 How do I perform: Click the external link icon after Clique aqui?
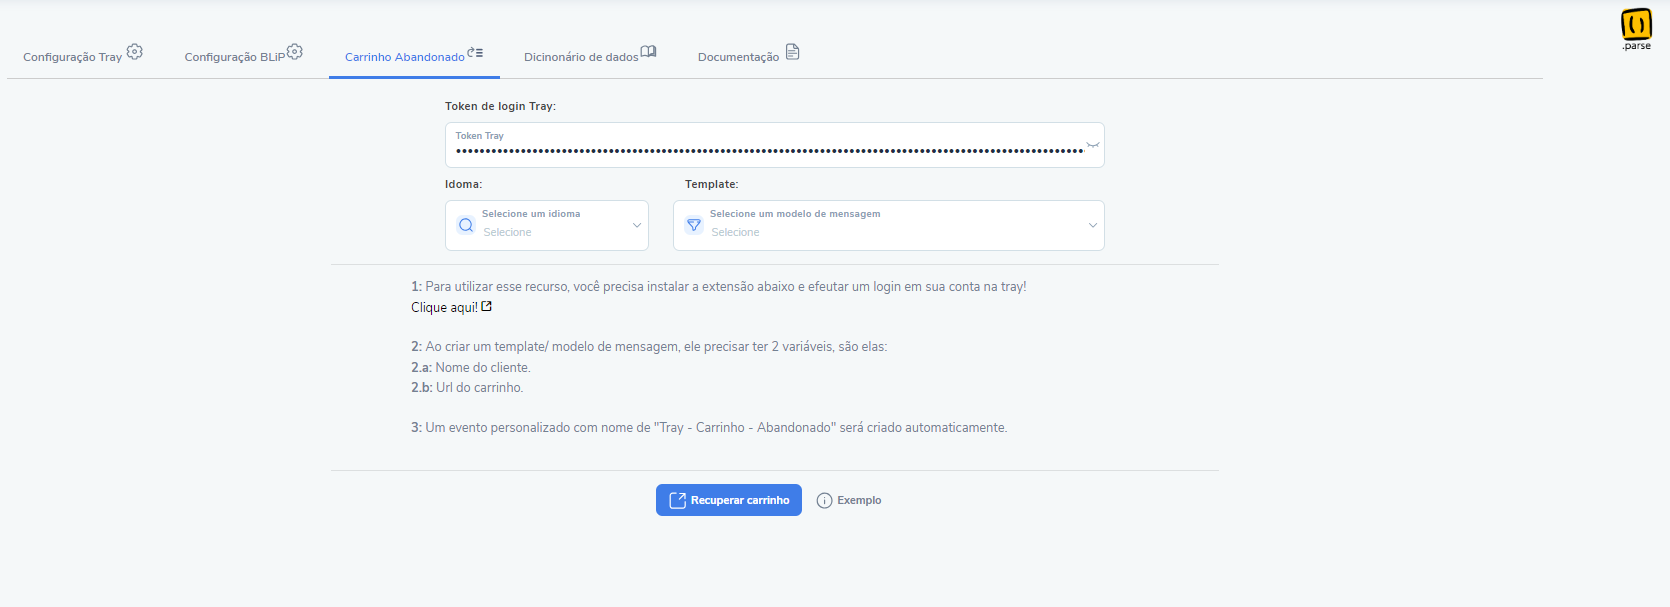pos(487,307)
